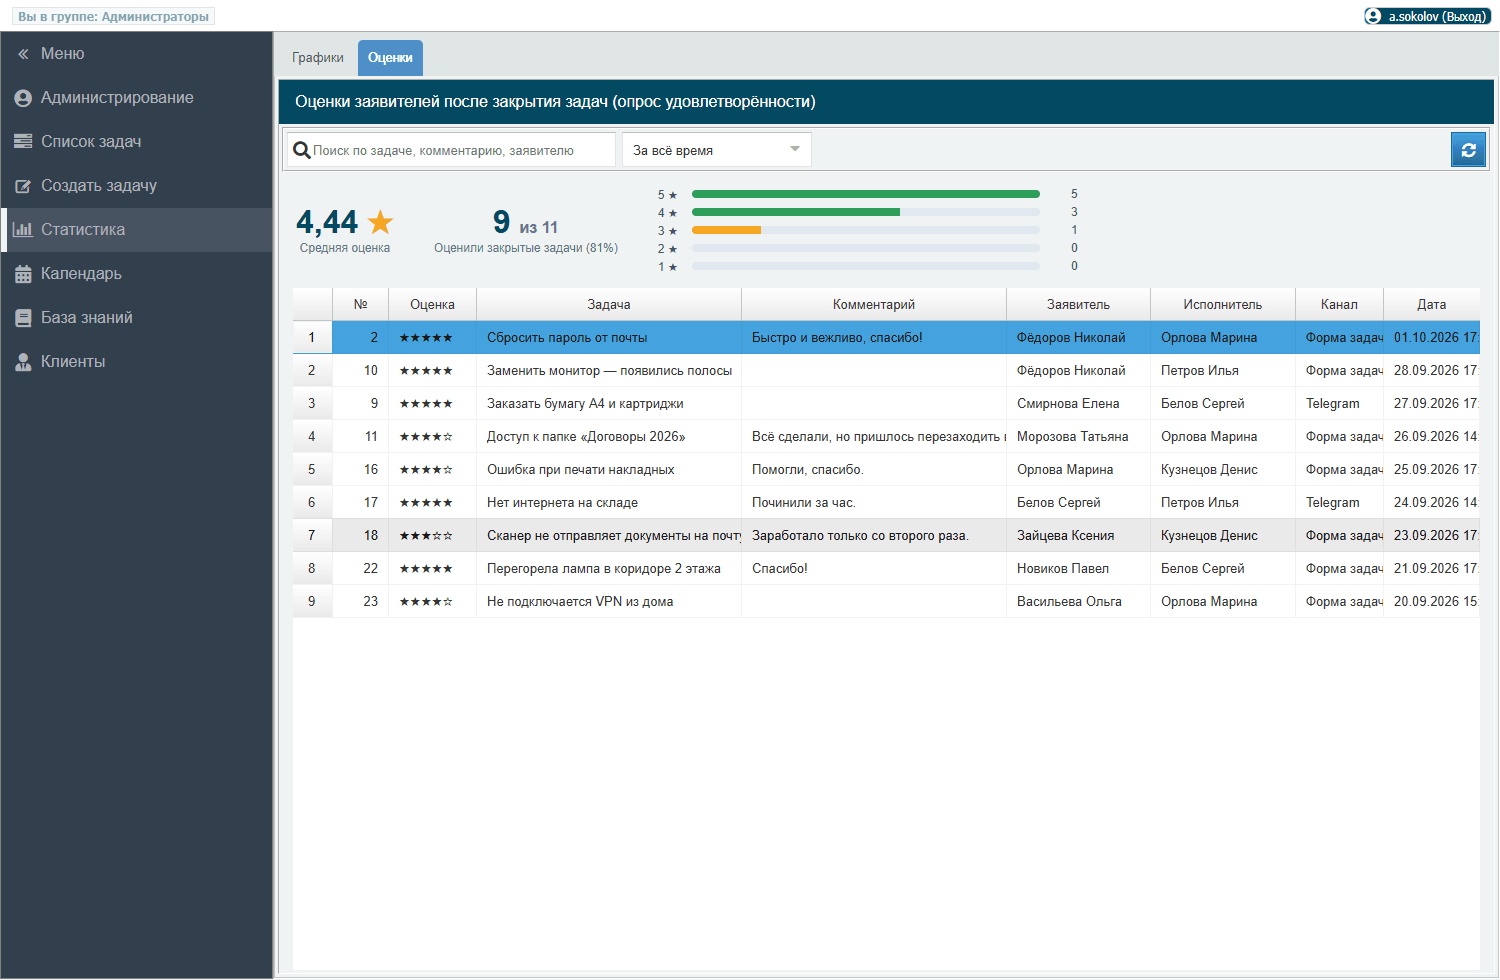Sort table by the Дата column header
The width and height of the screenshot is (1500, 980).
tap(1431, 305)
